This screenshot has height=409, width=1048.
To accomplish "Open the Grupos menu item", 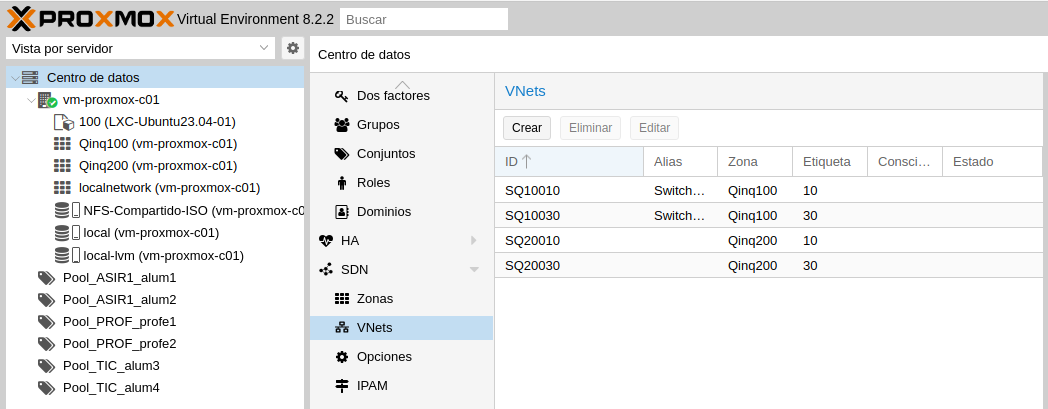I will tap(401, 125).
